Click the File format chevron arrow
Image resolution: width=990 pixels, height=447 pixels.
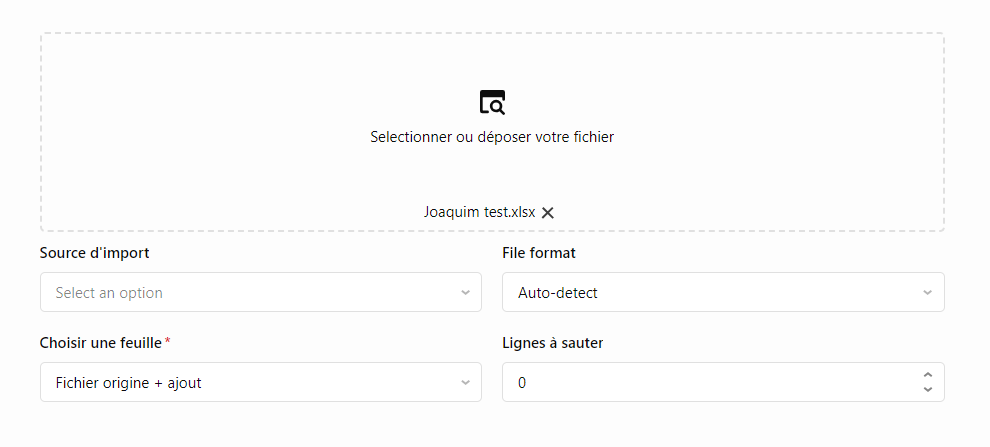(928, 293)
